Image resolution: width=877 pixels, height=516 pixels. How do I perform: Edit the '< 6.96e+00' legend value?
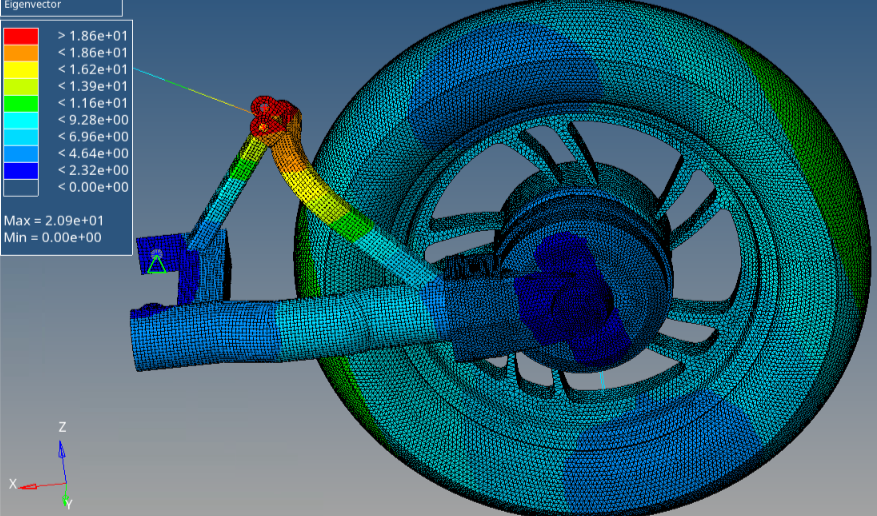tap(92, 136)
